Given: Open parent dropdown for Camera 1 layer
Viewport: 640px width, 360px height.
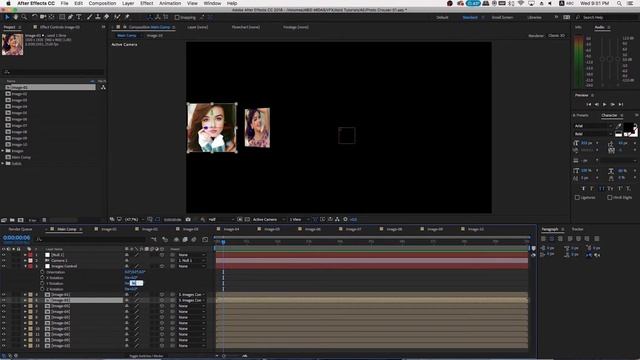Looking at the screenshot, I should pyautogui.click(x=191, y=260).
